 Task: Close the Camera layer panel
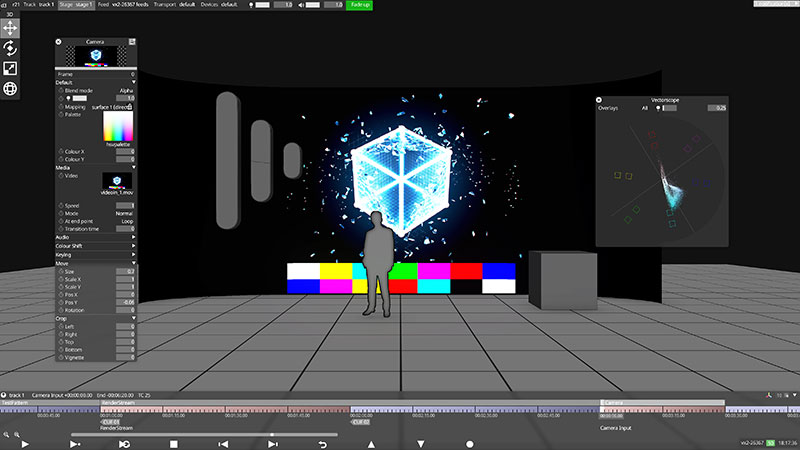click(x=58, y=42)
